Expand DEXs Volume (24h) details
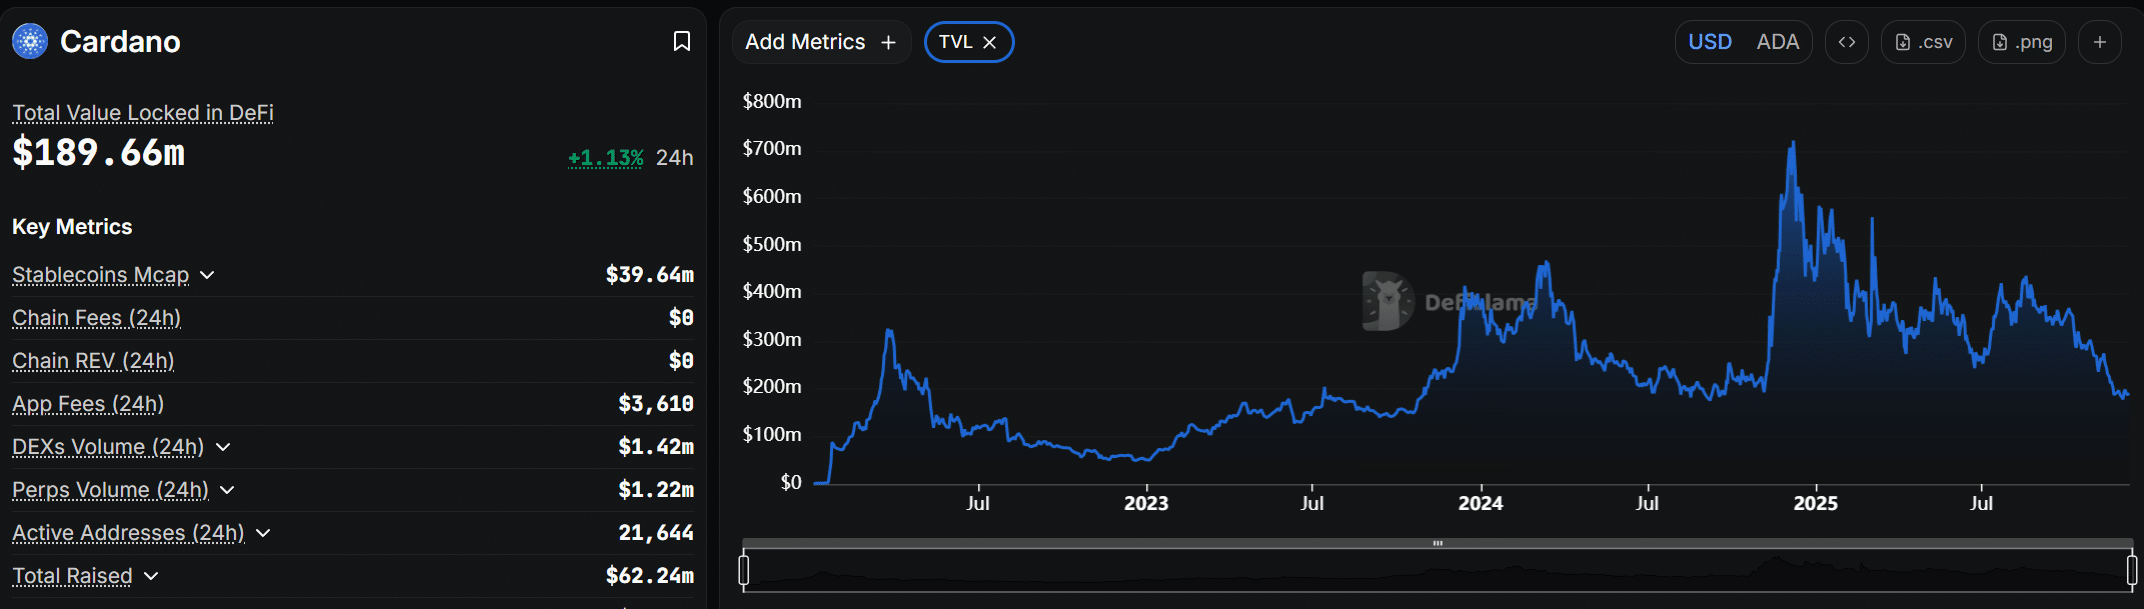The height and width of the screenshot is (609, 2144). point(223,447)
